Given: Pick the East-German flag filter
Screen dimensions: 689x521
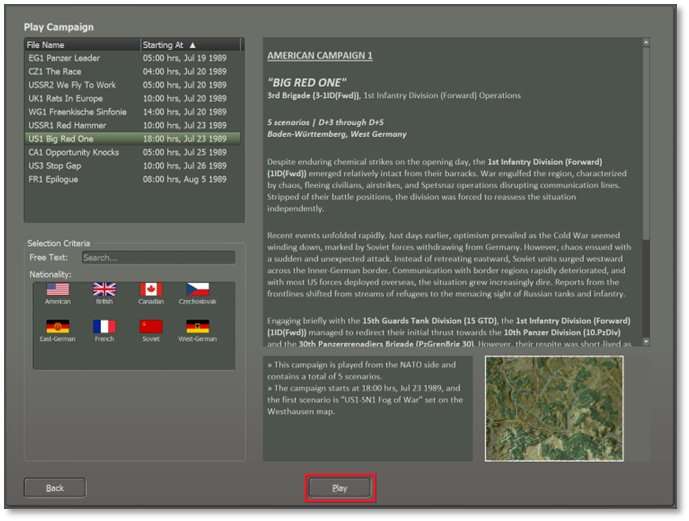Looking at the screenshot, I should pyautogui.click(x=58, y=327).
